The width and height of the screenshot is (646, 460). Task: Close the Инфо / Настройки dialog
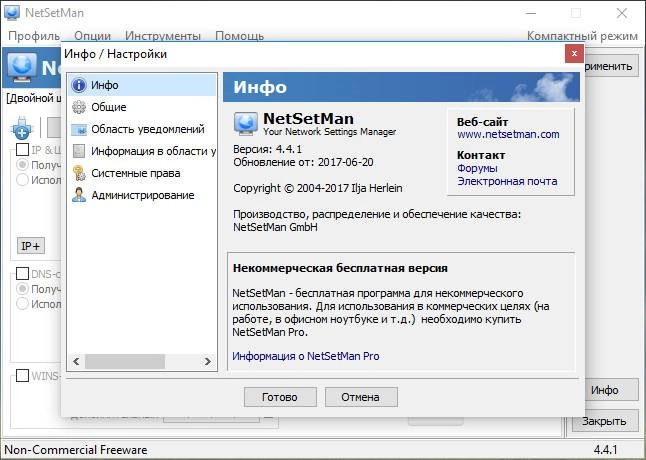(x=574, y=54)
